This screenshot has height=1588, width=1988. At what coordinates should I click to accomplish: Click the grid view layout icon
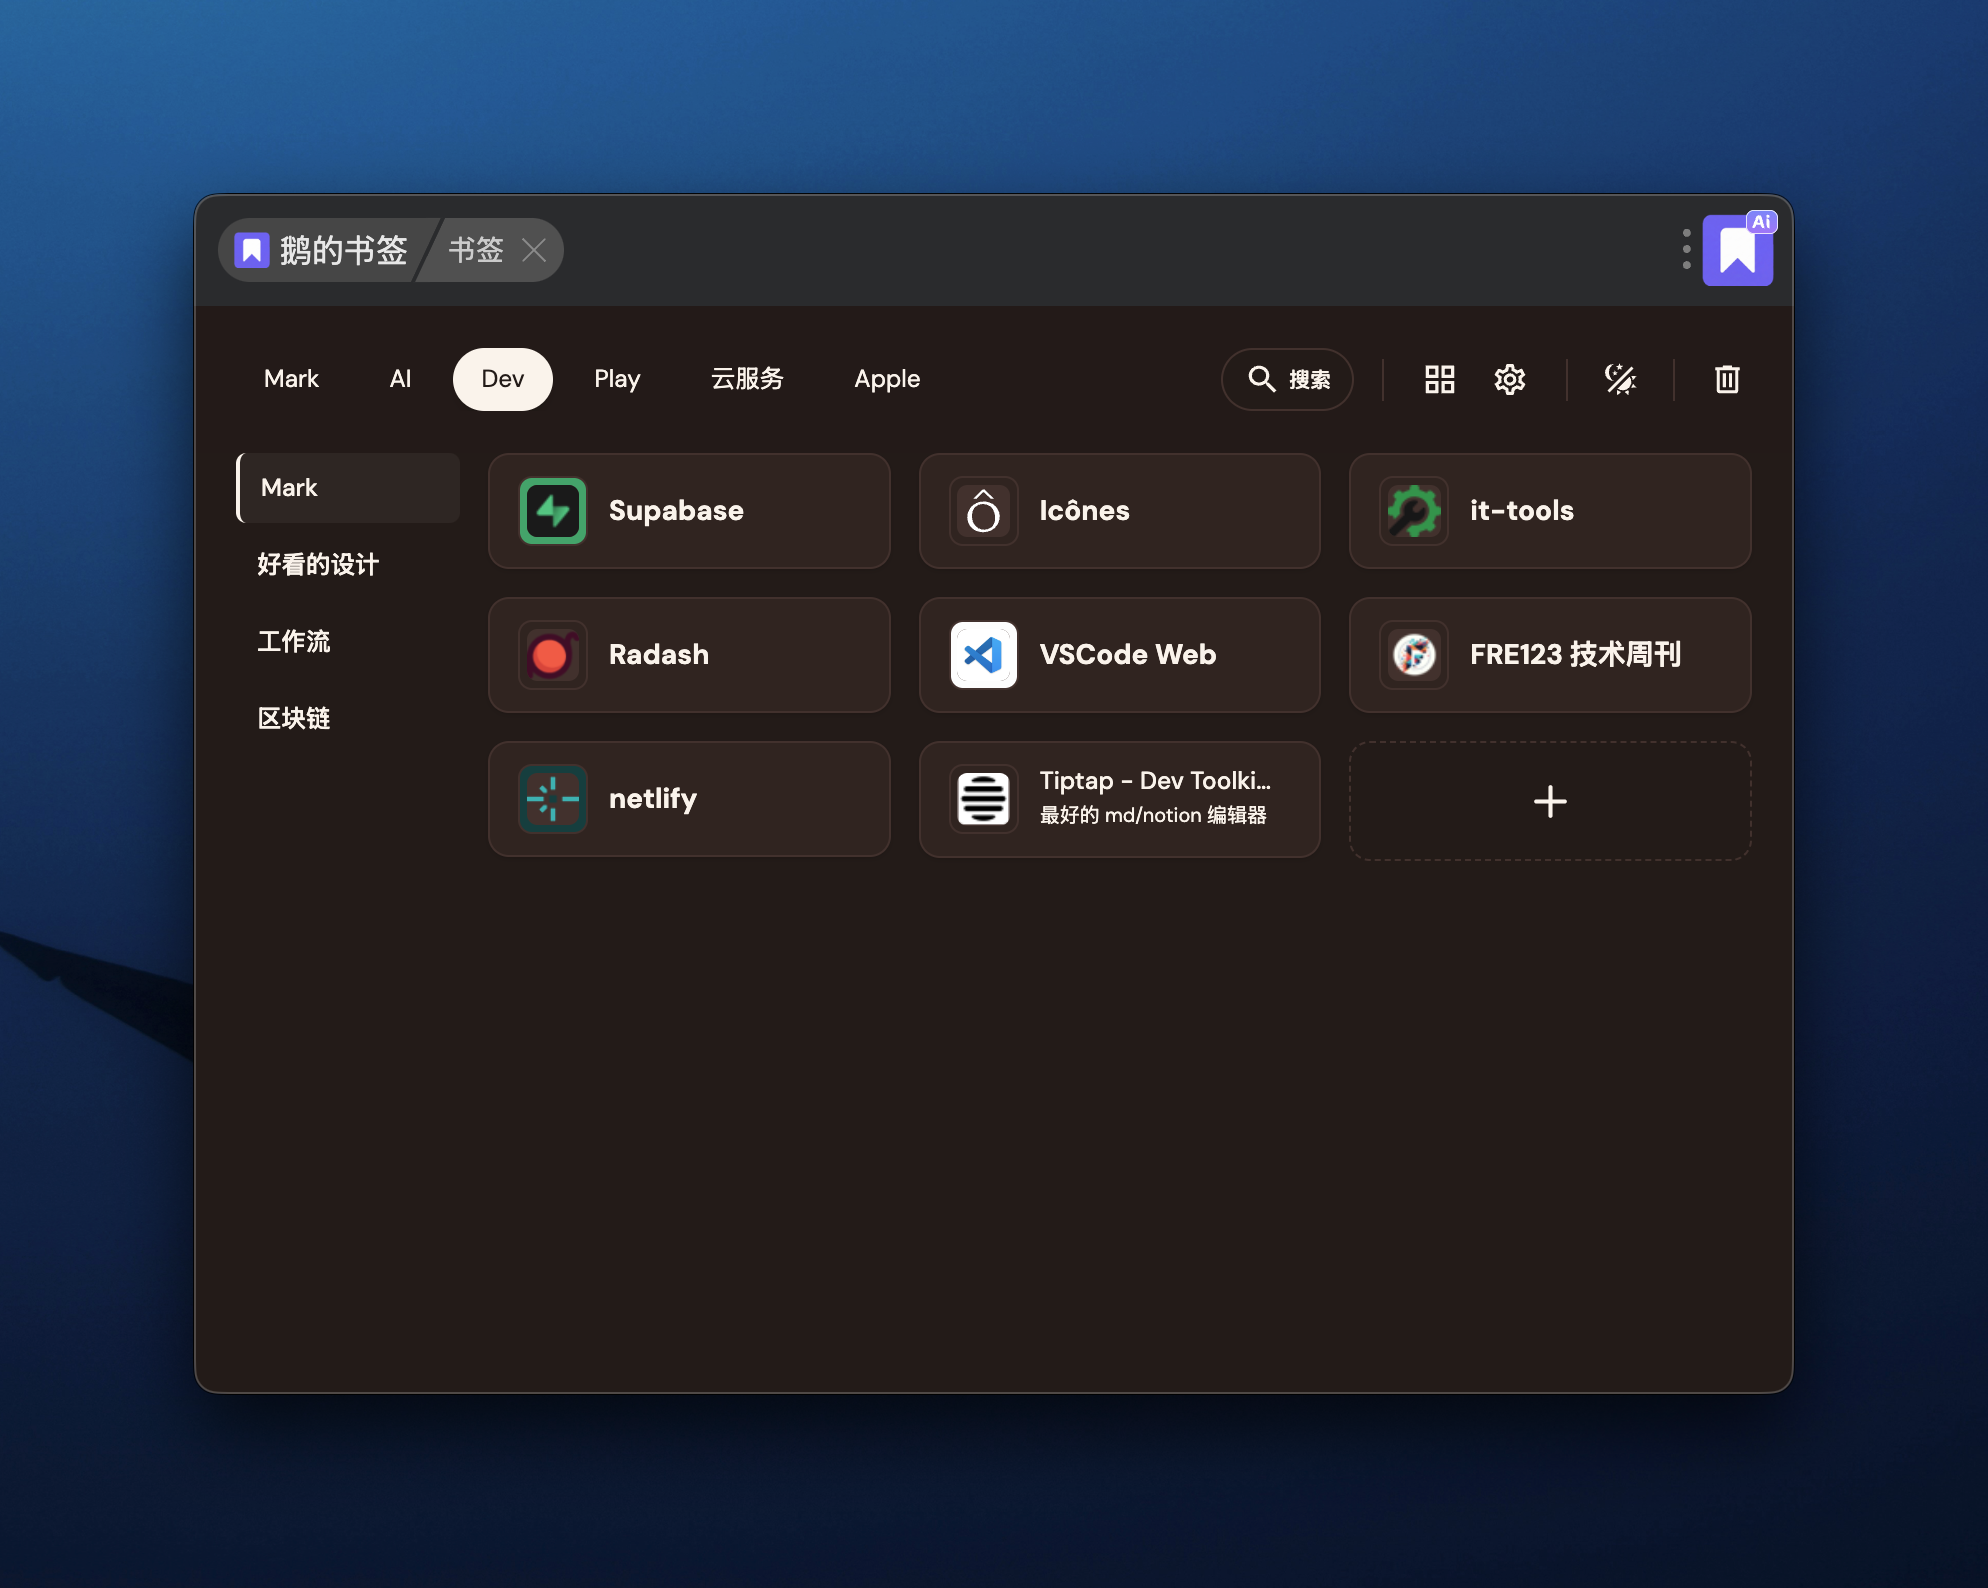(1439, 379)
